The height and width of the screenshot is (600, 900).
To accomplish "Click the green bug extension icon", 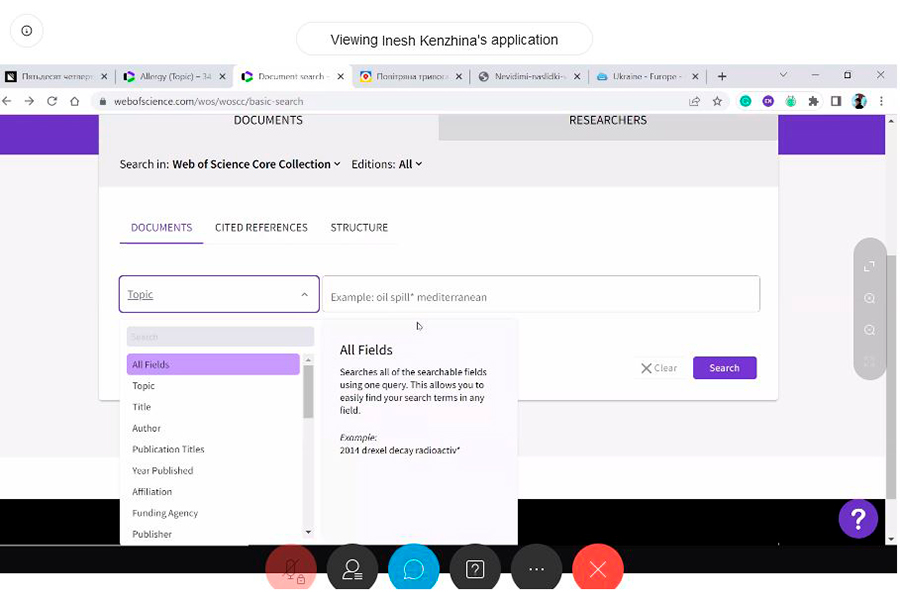I will click(791, 102).
